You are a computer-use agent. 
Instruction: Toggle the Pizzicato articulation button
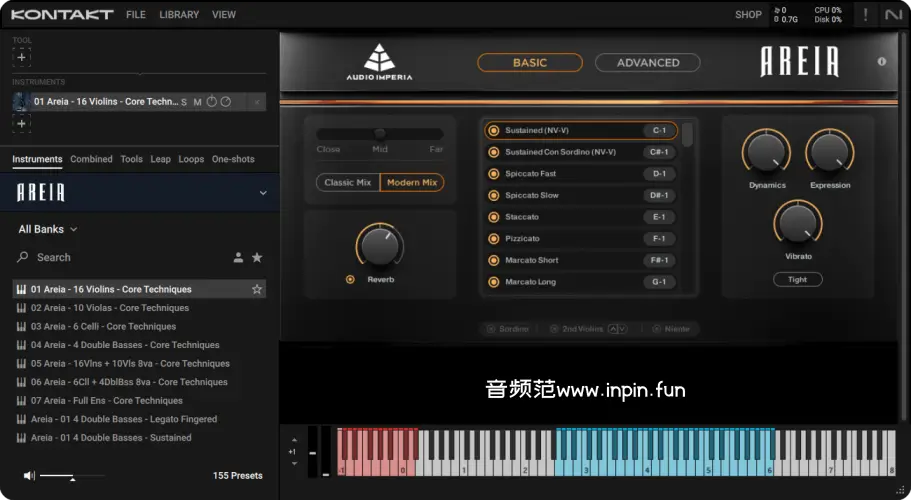(x=493, y=239)
